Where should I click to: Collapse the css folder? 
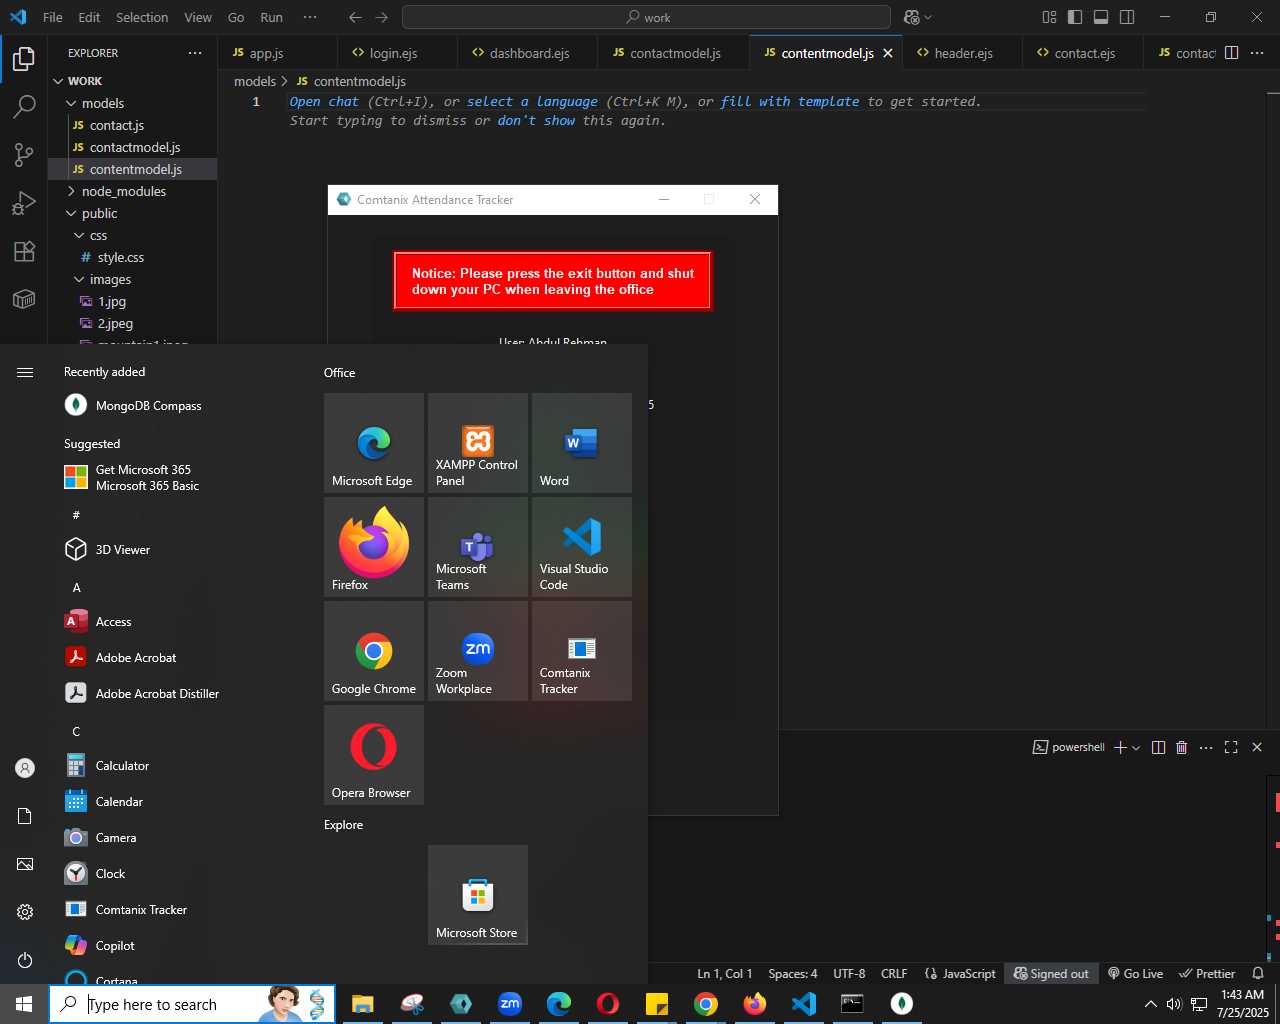click(x=132, y=235)
